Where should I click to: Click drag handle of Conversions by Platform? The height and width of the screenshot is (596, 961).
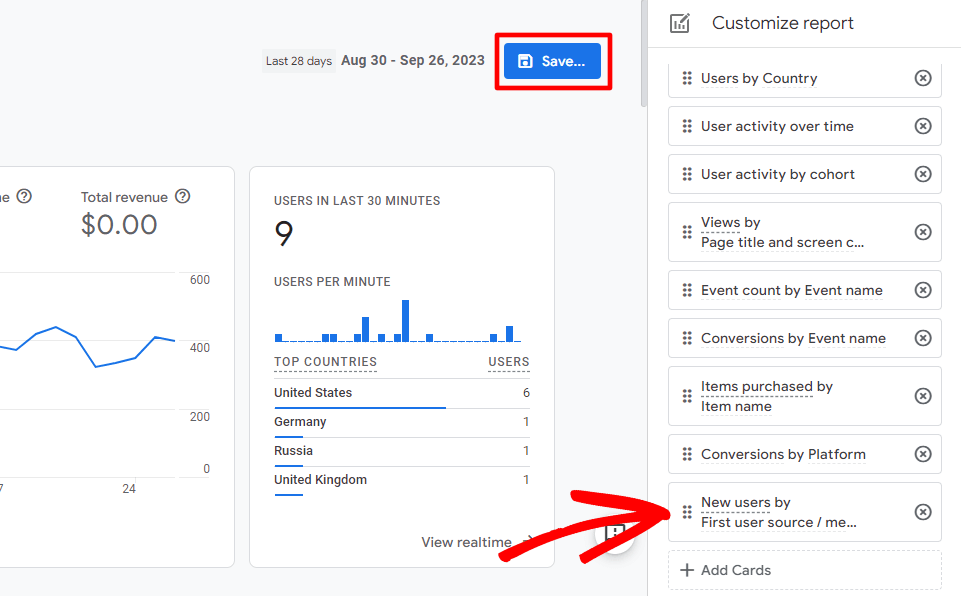(687, 454)
